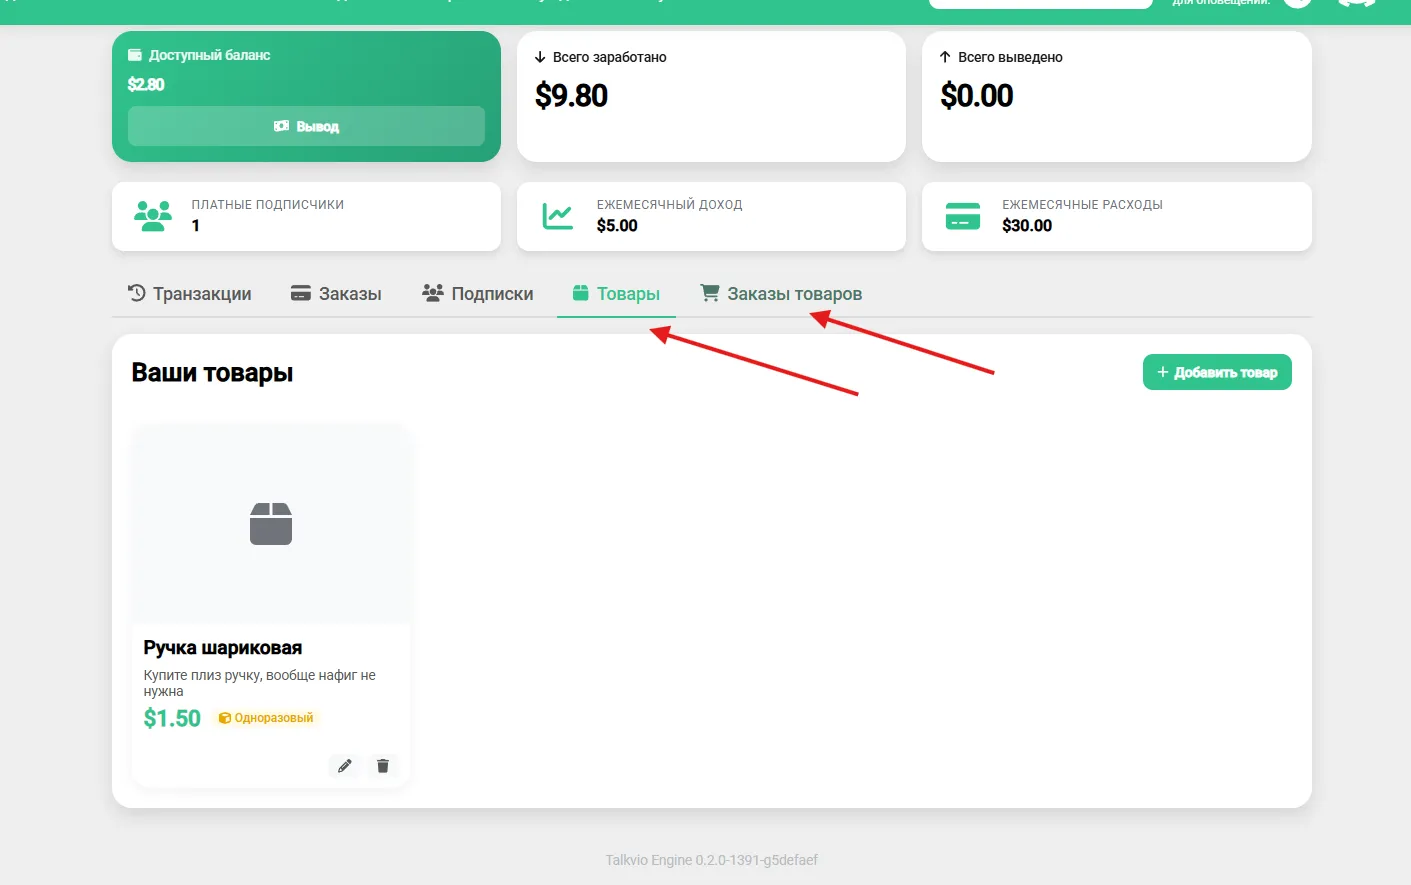Click the monthly expenses card icon
This screenshot has width=1411, height=885.
tap(963, 216)
